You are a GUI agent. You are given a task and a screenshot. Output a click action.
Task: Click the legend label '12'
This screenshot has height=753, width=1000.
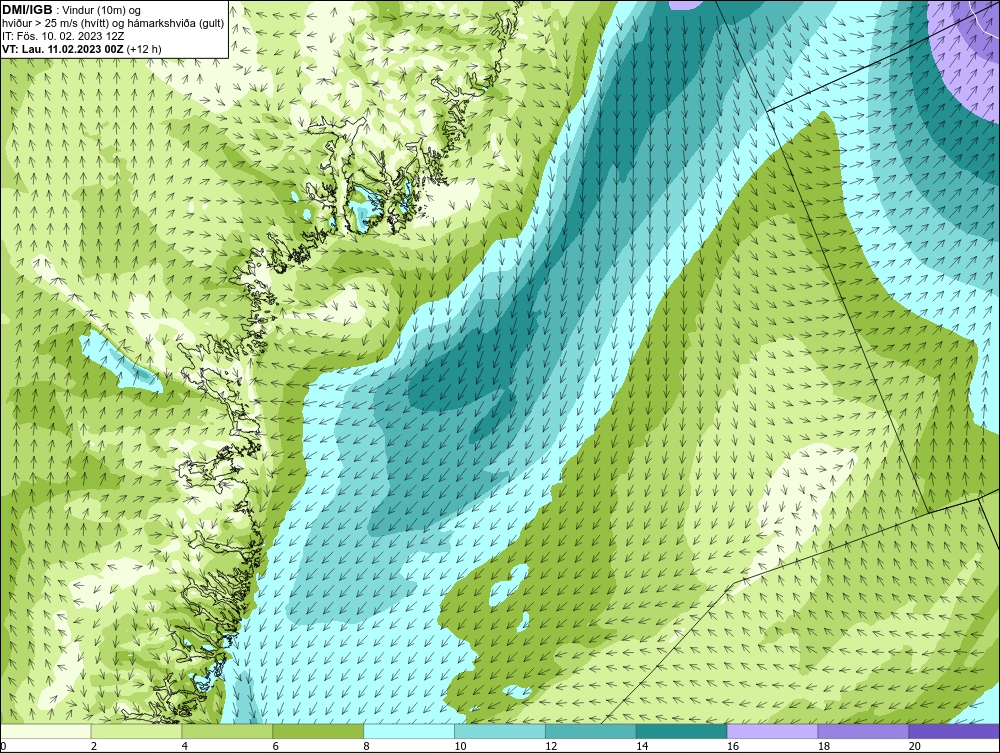point(551,746)
